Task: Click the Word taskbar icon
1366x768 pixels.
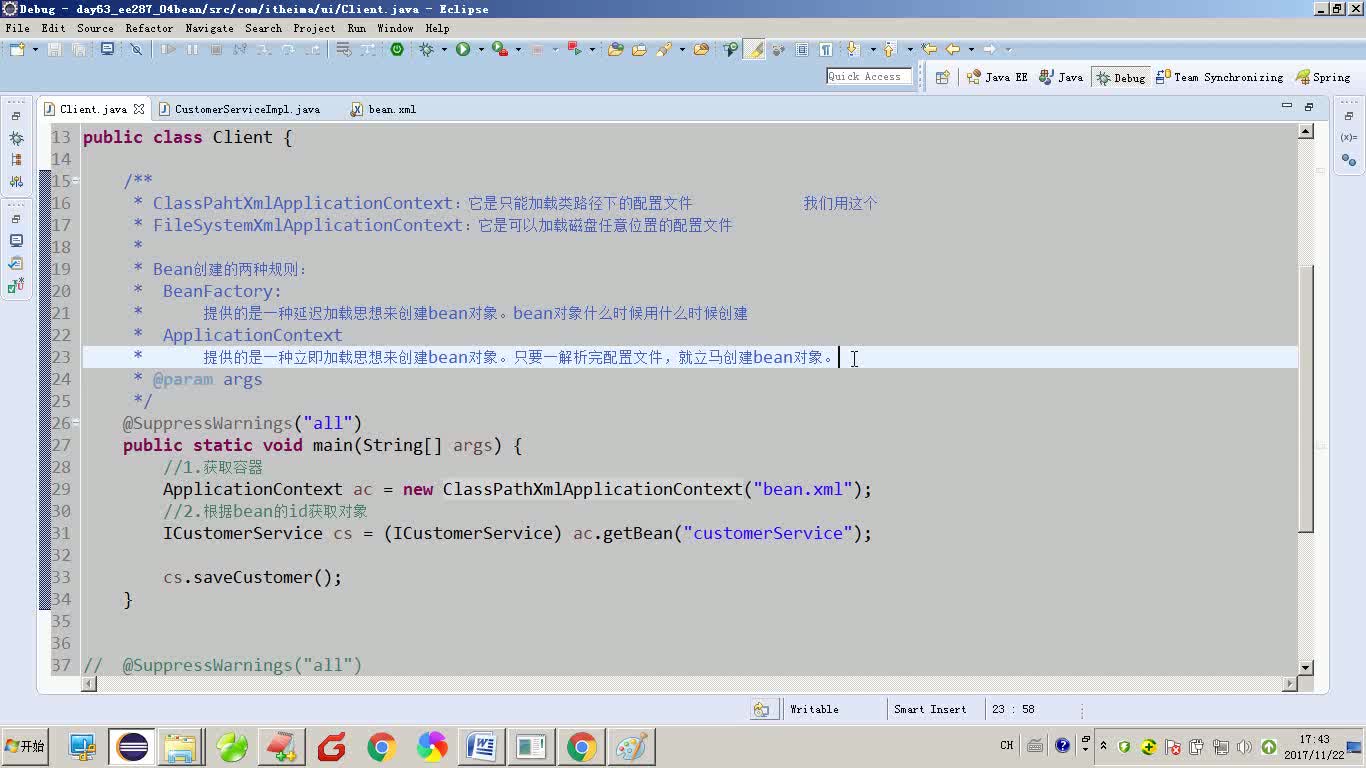Action: click(x=481, y=747)
